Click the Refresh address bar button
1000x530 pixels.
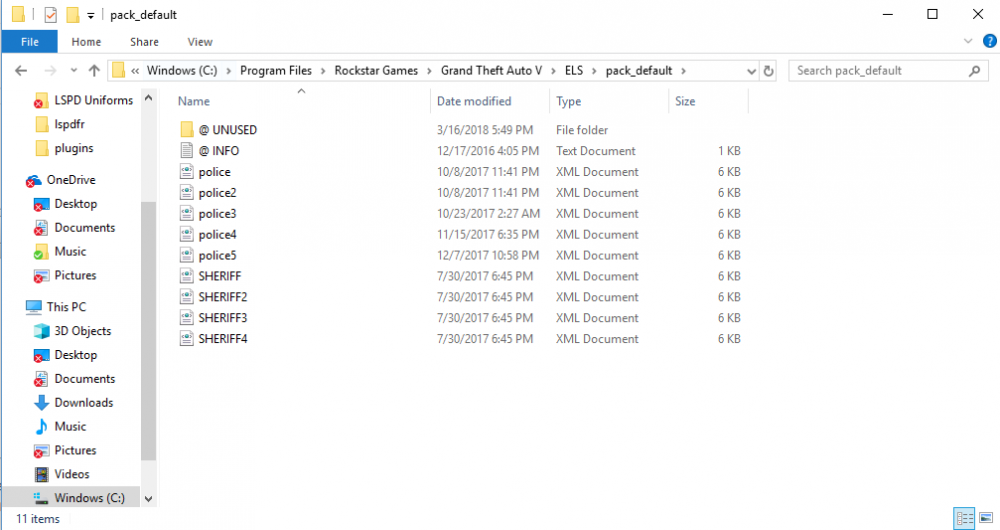tap(768, 71)
